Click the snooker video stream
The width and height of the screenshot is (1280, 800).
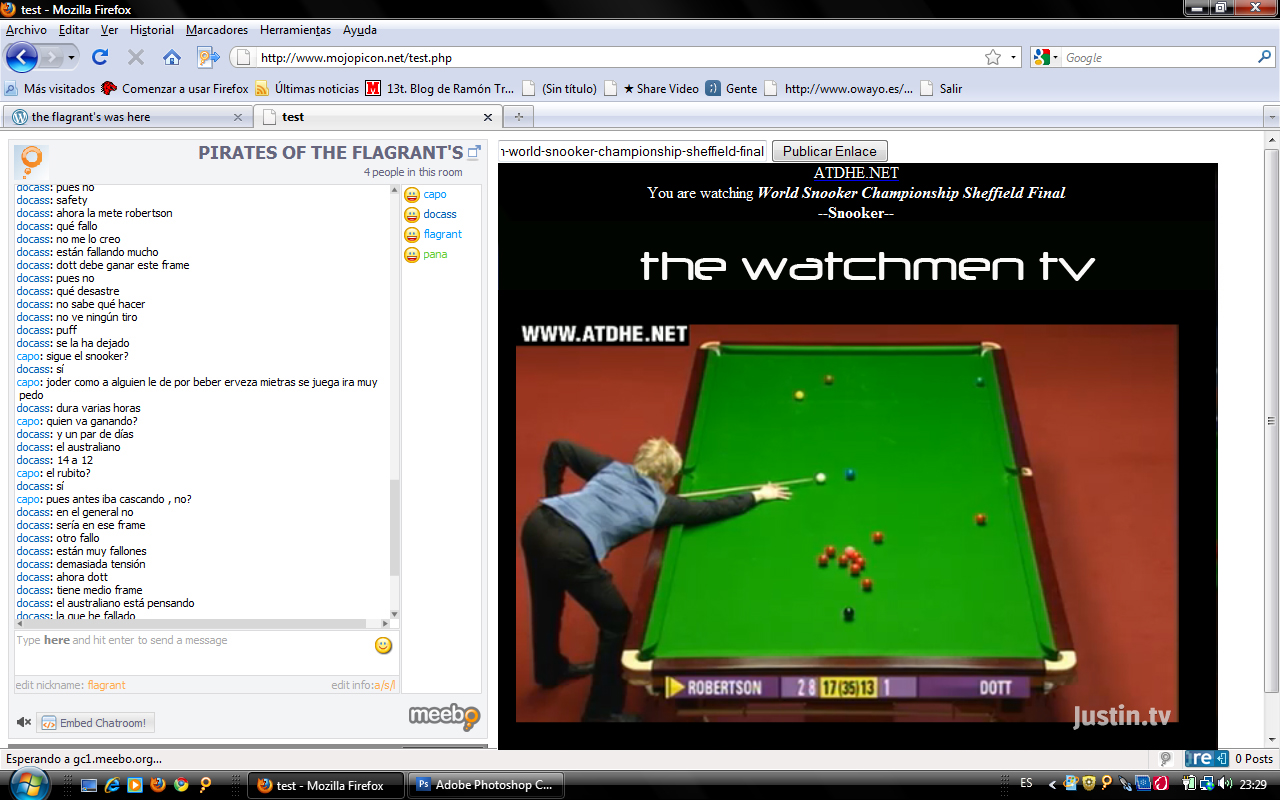point(847,523)
